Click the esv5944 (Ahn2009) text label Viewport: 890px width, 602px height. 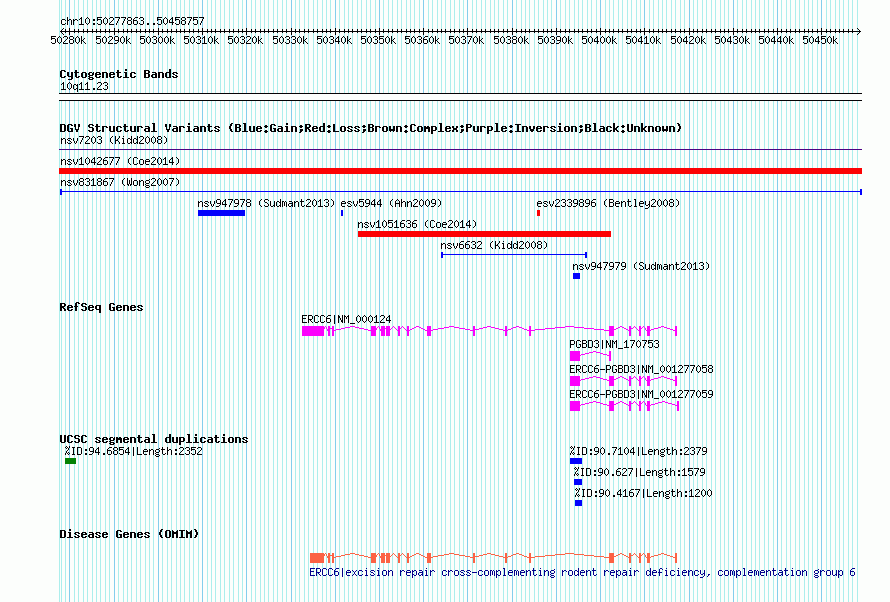click(391, 203)
